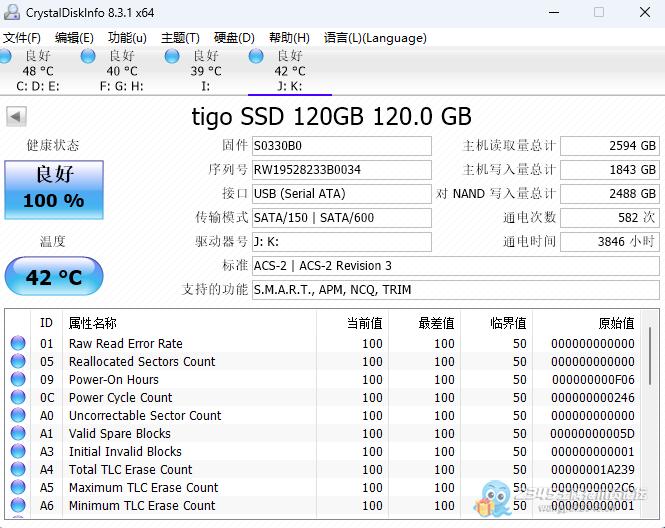
Task: Click the status icon for Minimum TLC Erase Count
Action: [18, 505]
